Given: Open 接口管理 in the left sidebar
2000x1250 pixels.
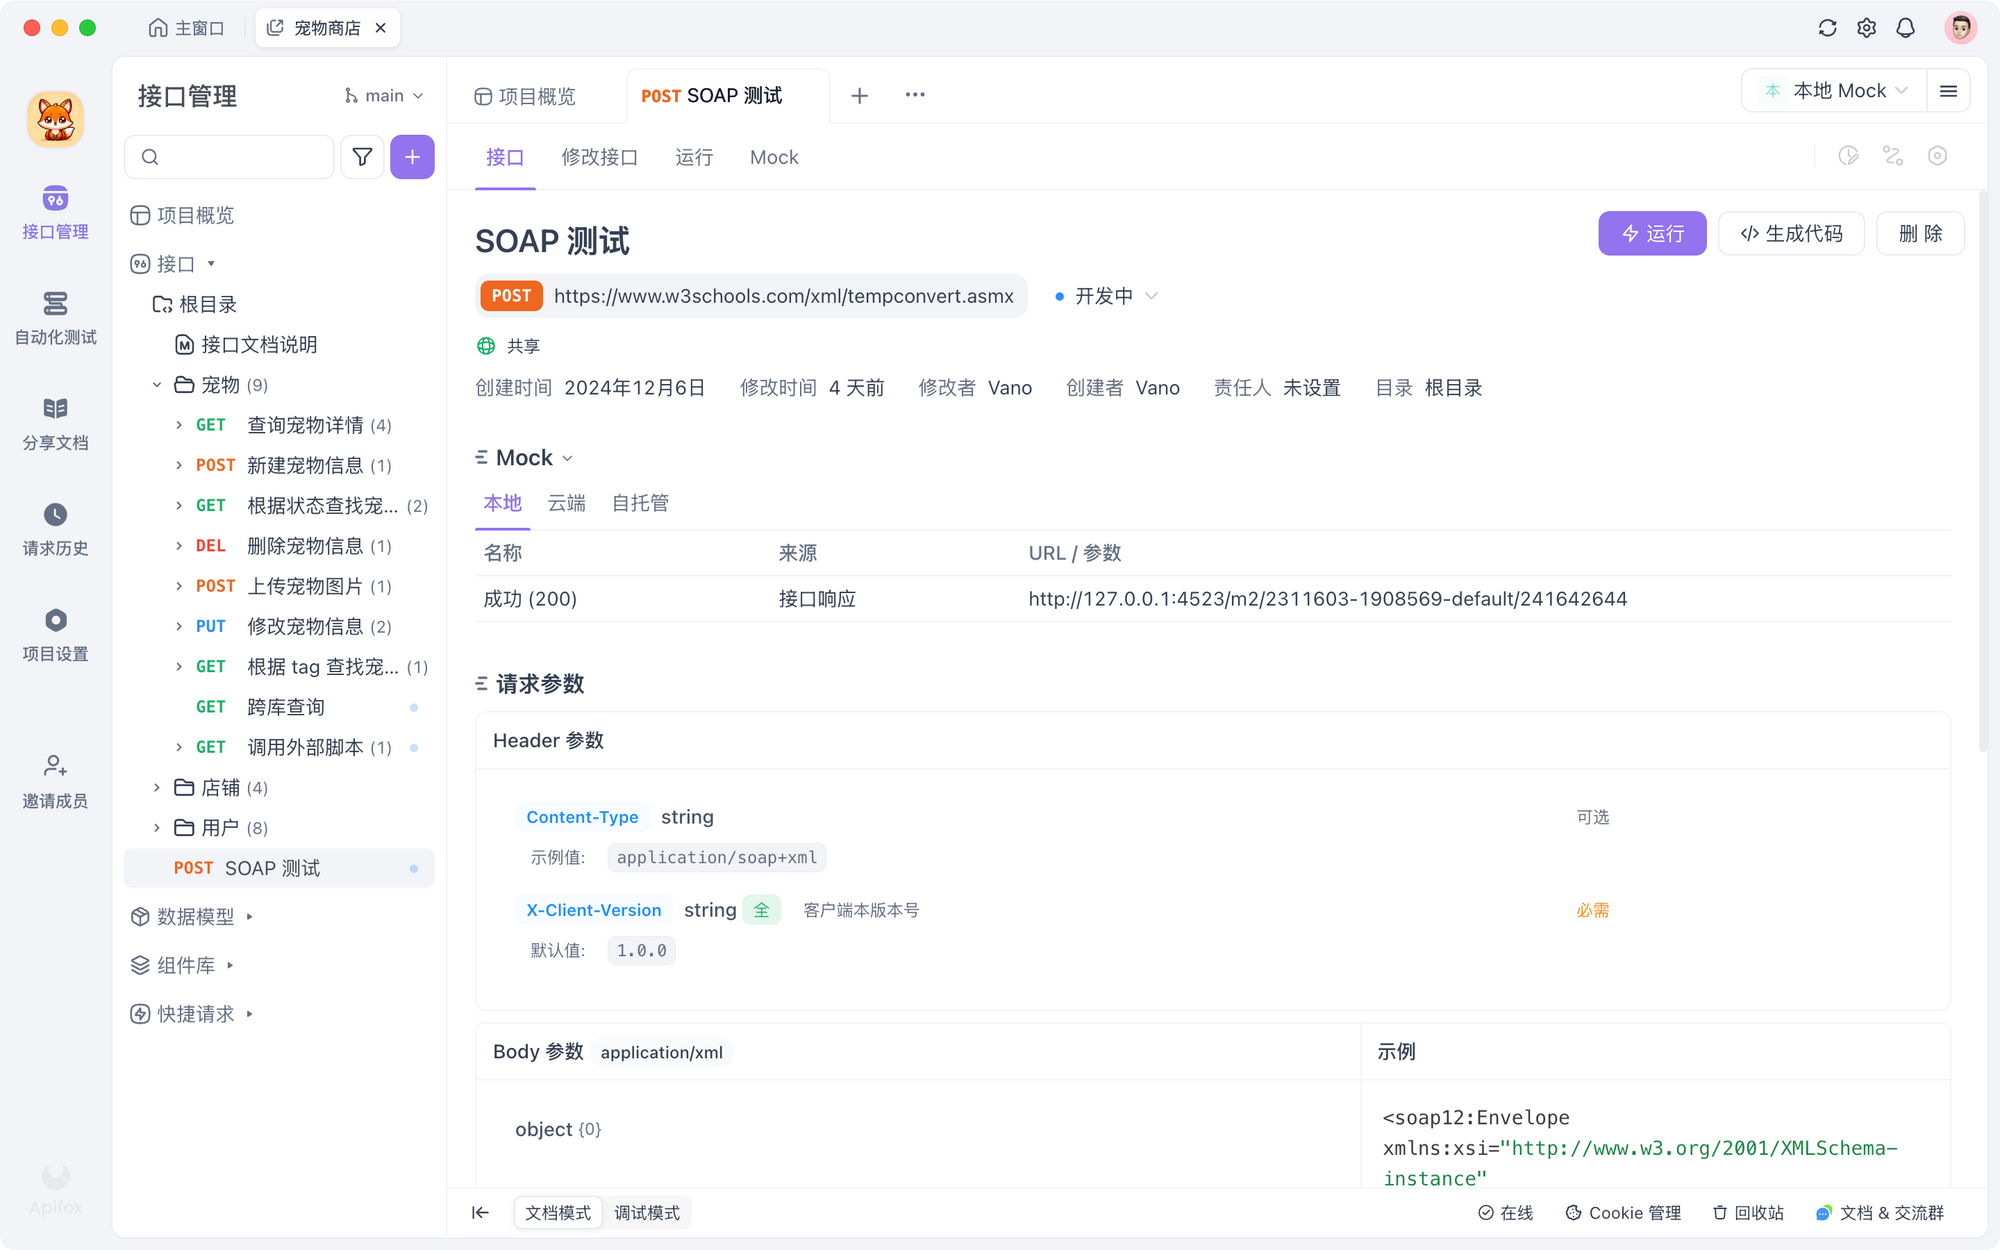Looking at the screenshot, I should point(55,212).
